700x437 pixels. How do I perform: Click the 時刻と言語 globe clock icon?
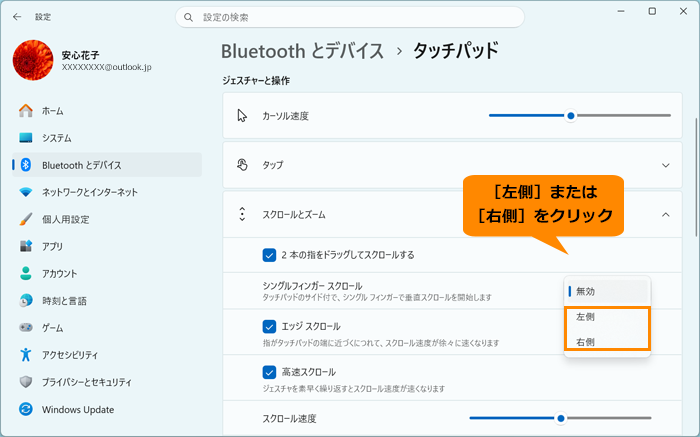coord(26,300)
